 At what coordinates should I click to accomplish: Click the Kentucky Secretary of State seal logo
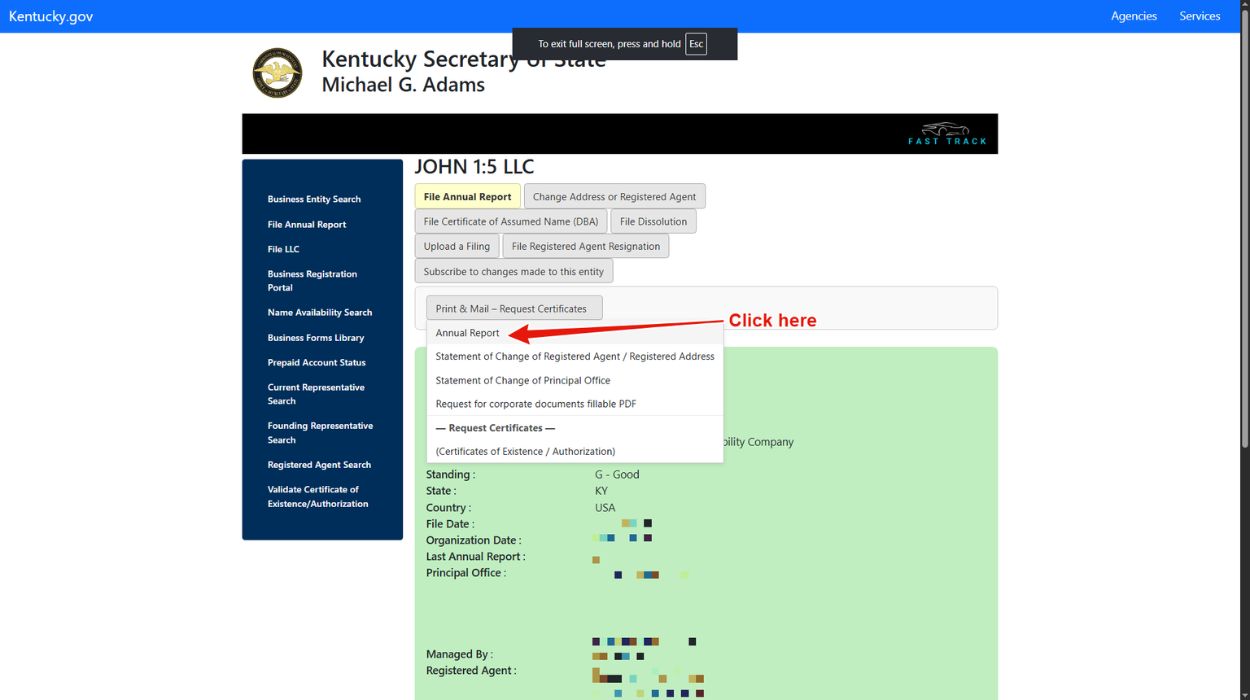[277, 73]
